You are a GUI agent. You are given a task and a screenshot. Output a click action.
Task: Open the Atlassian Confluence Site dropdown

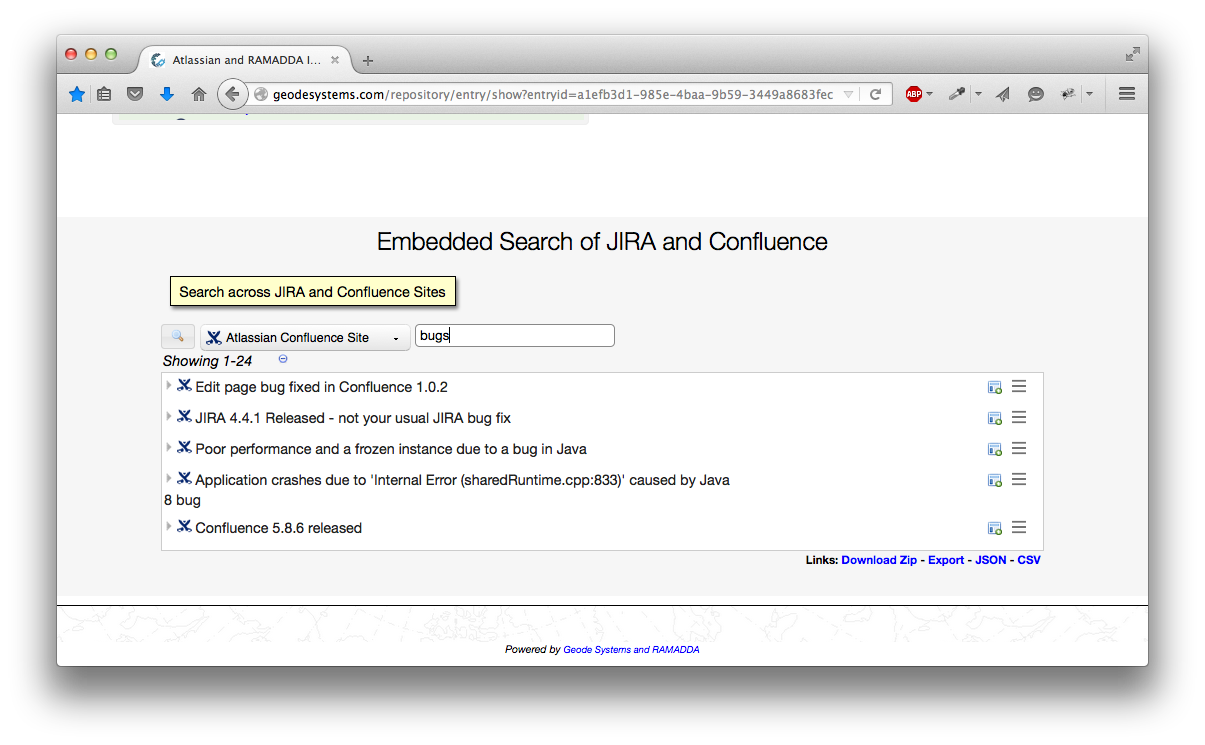[305, 338]
